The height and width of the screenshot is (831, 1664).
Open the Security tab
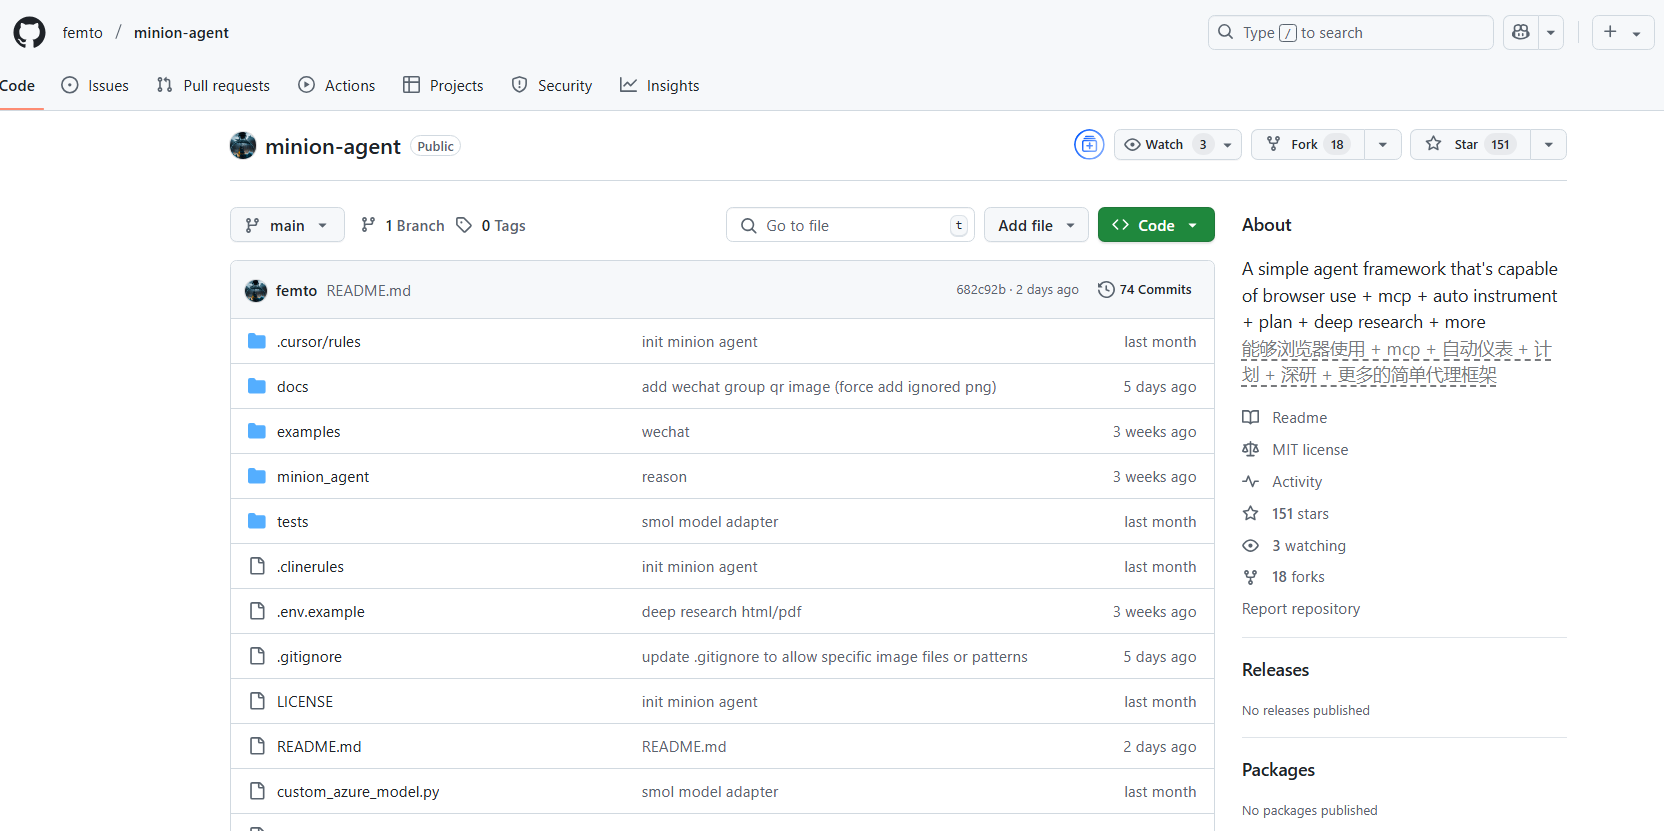552,85
